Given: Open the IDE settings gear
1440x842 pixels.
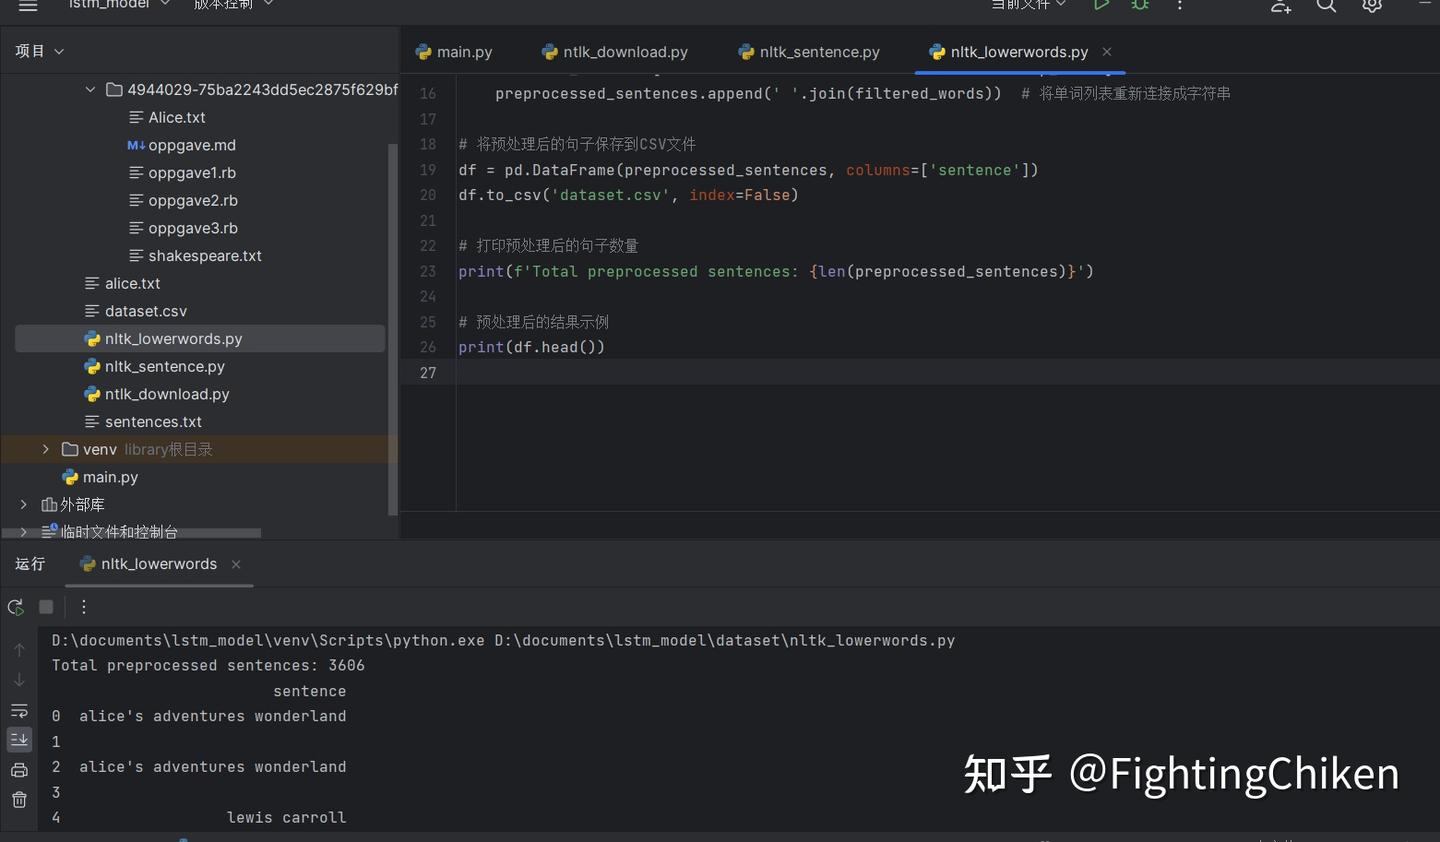Looking at the screenshot, I should (1372, 6).
